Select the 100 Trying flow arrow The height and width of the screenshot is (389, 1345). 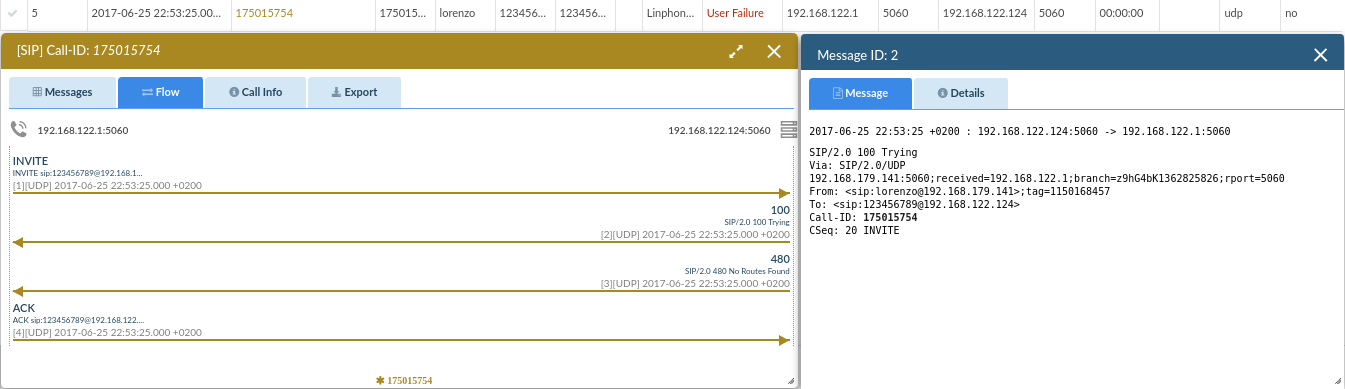(401, 242)
